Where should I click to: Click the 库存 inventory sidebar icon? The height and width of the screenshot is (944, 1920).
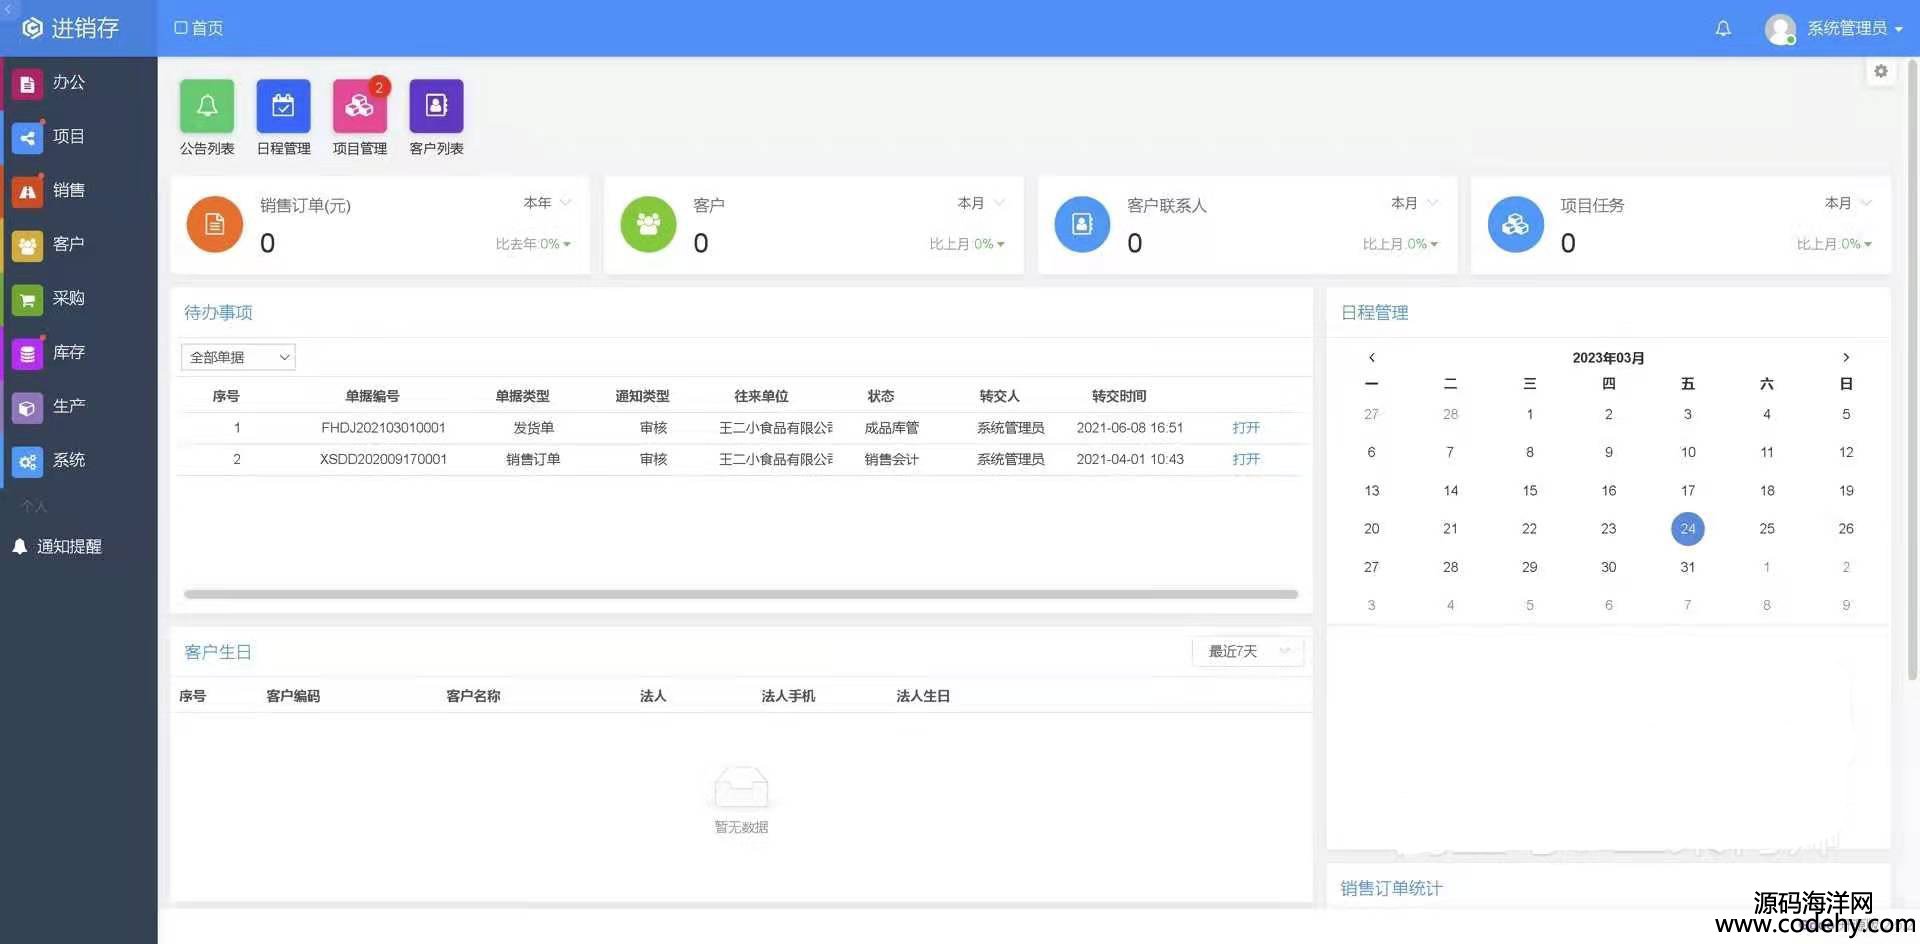27,353
